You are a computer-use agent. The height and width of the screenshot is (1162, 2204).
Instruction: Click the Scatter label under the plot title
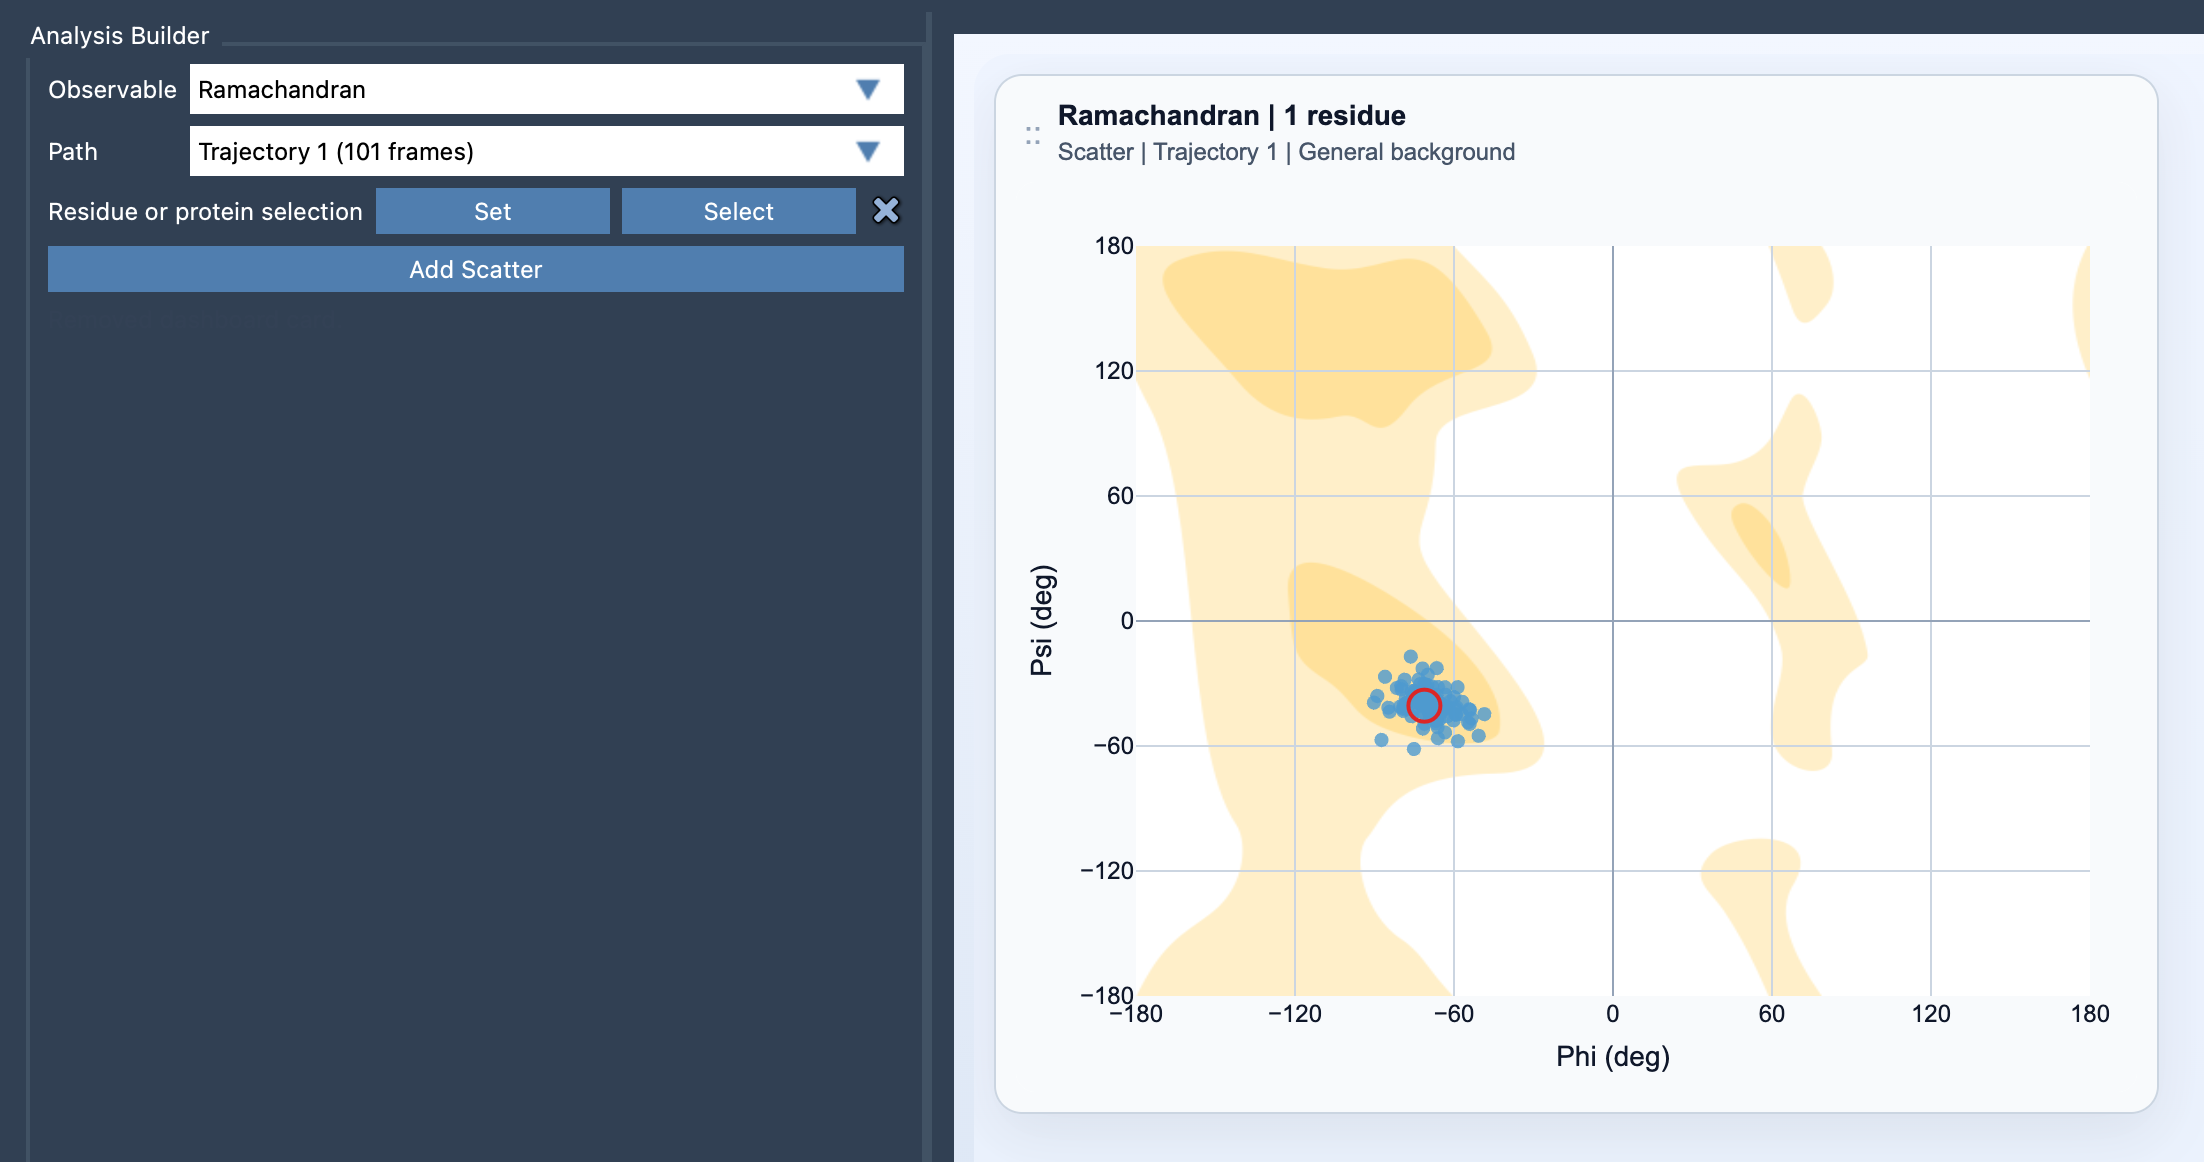1095,152
